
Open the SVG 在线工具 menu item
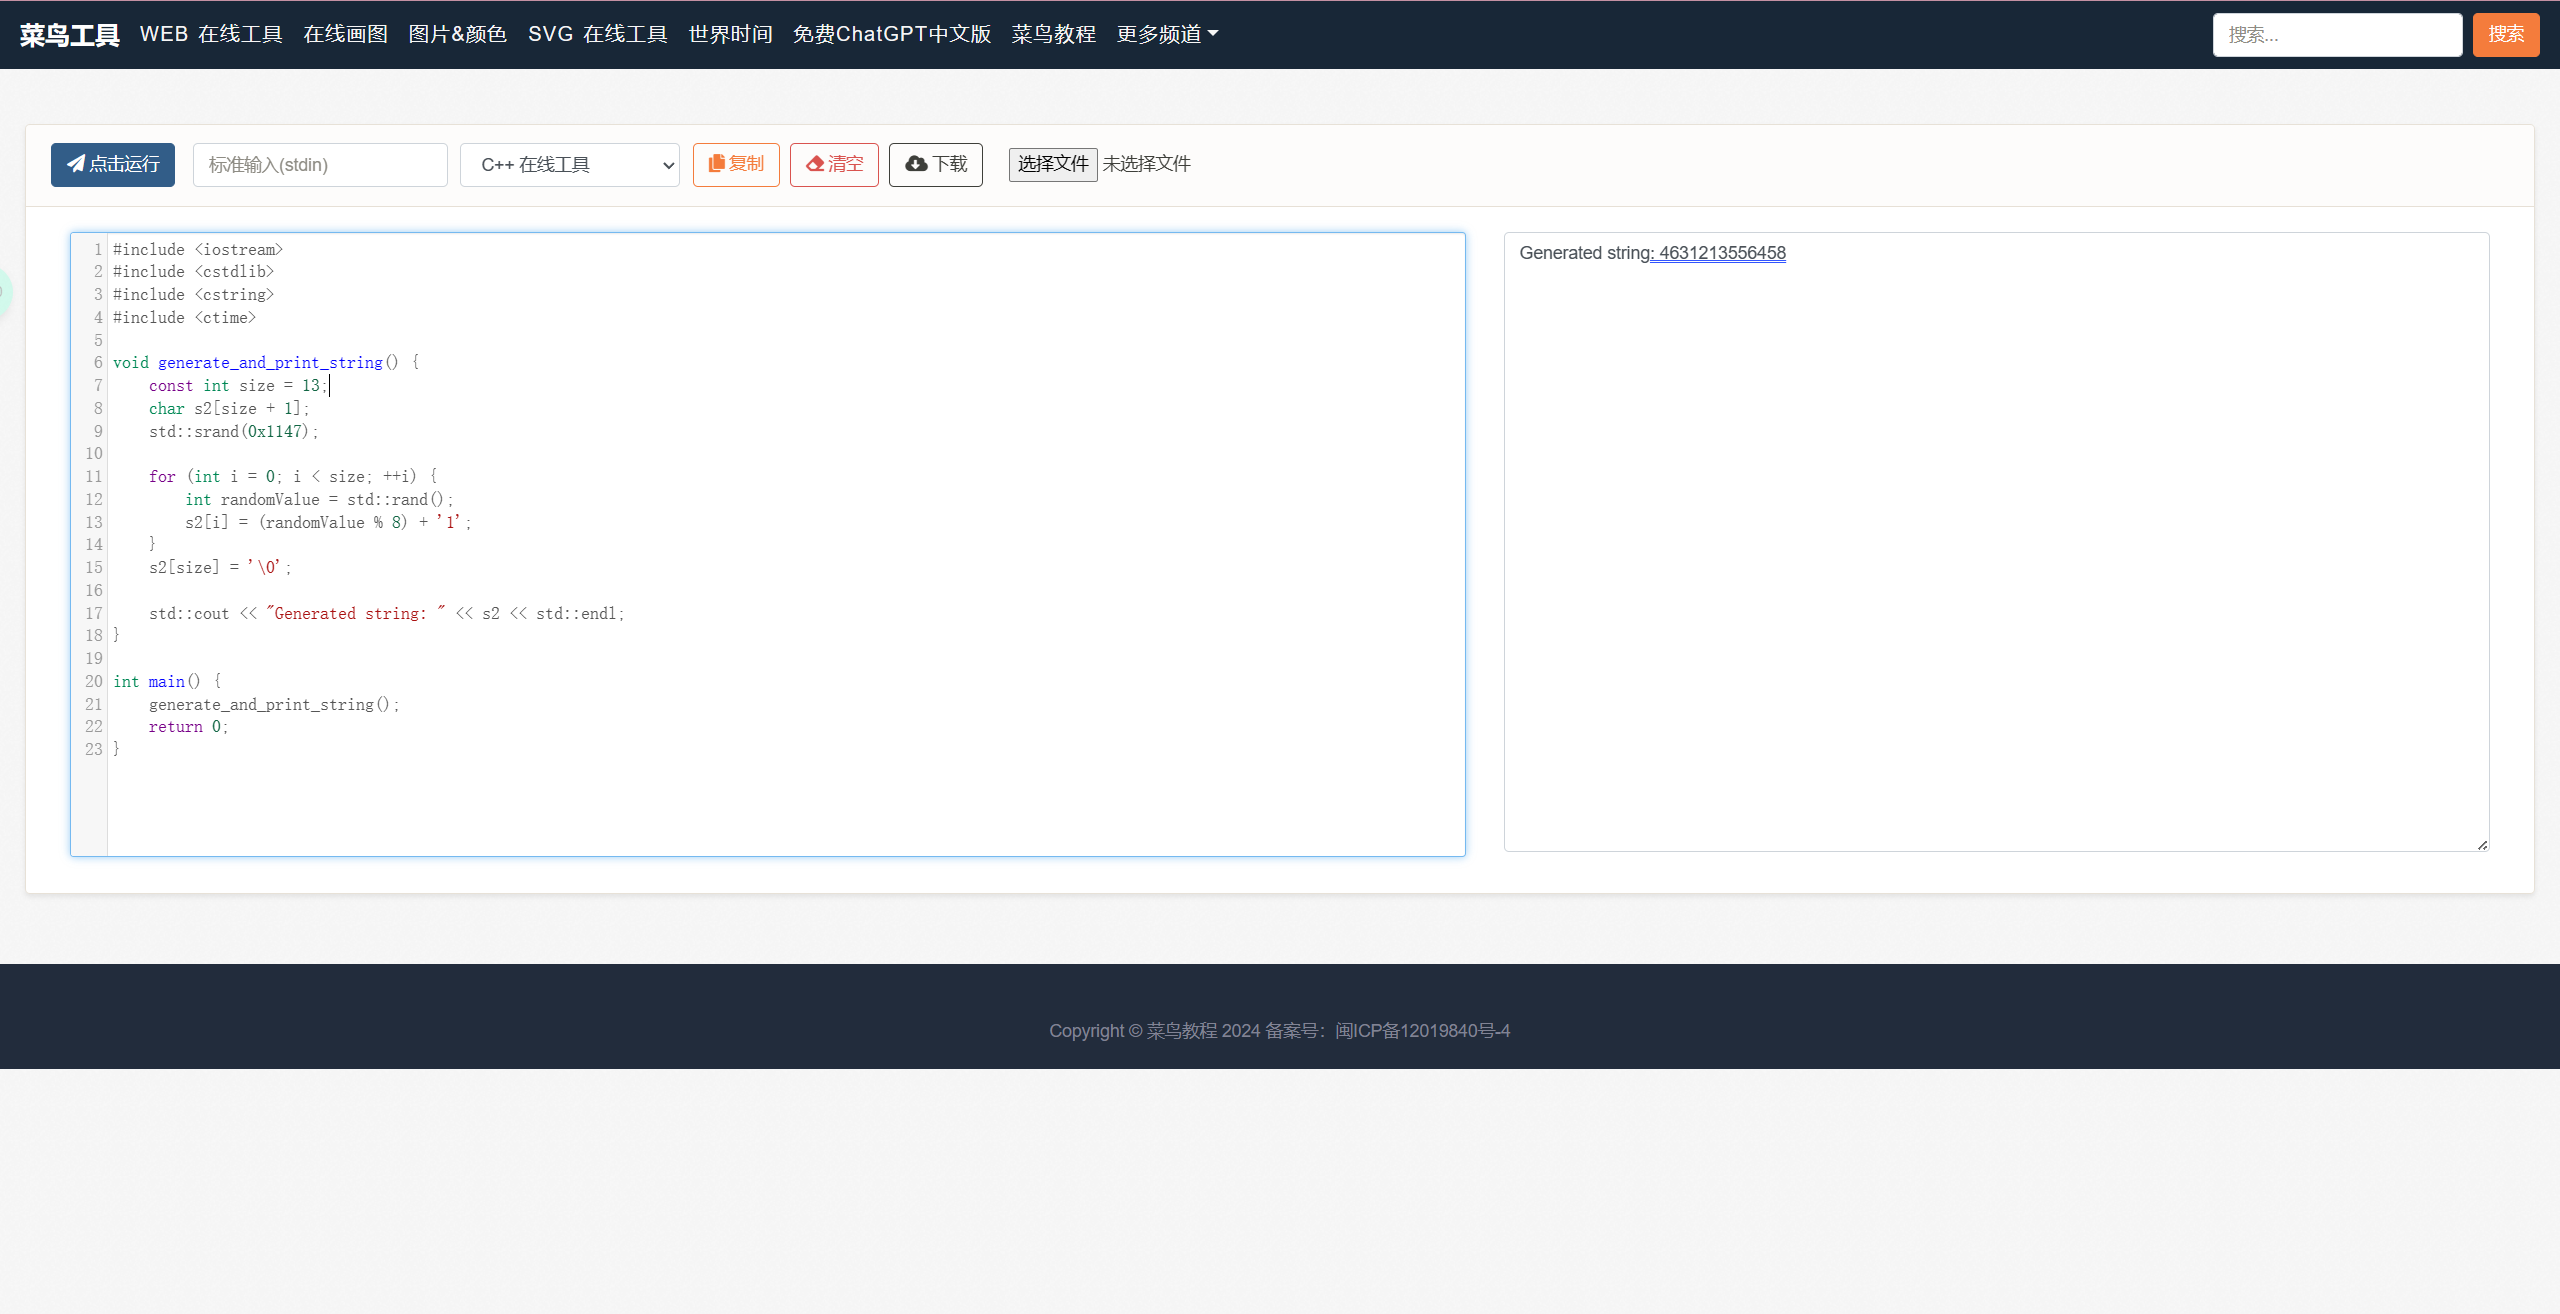pos(598,34)
